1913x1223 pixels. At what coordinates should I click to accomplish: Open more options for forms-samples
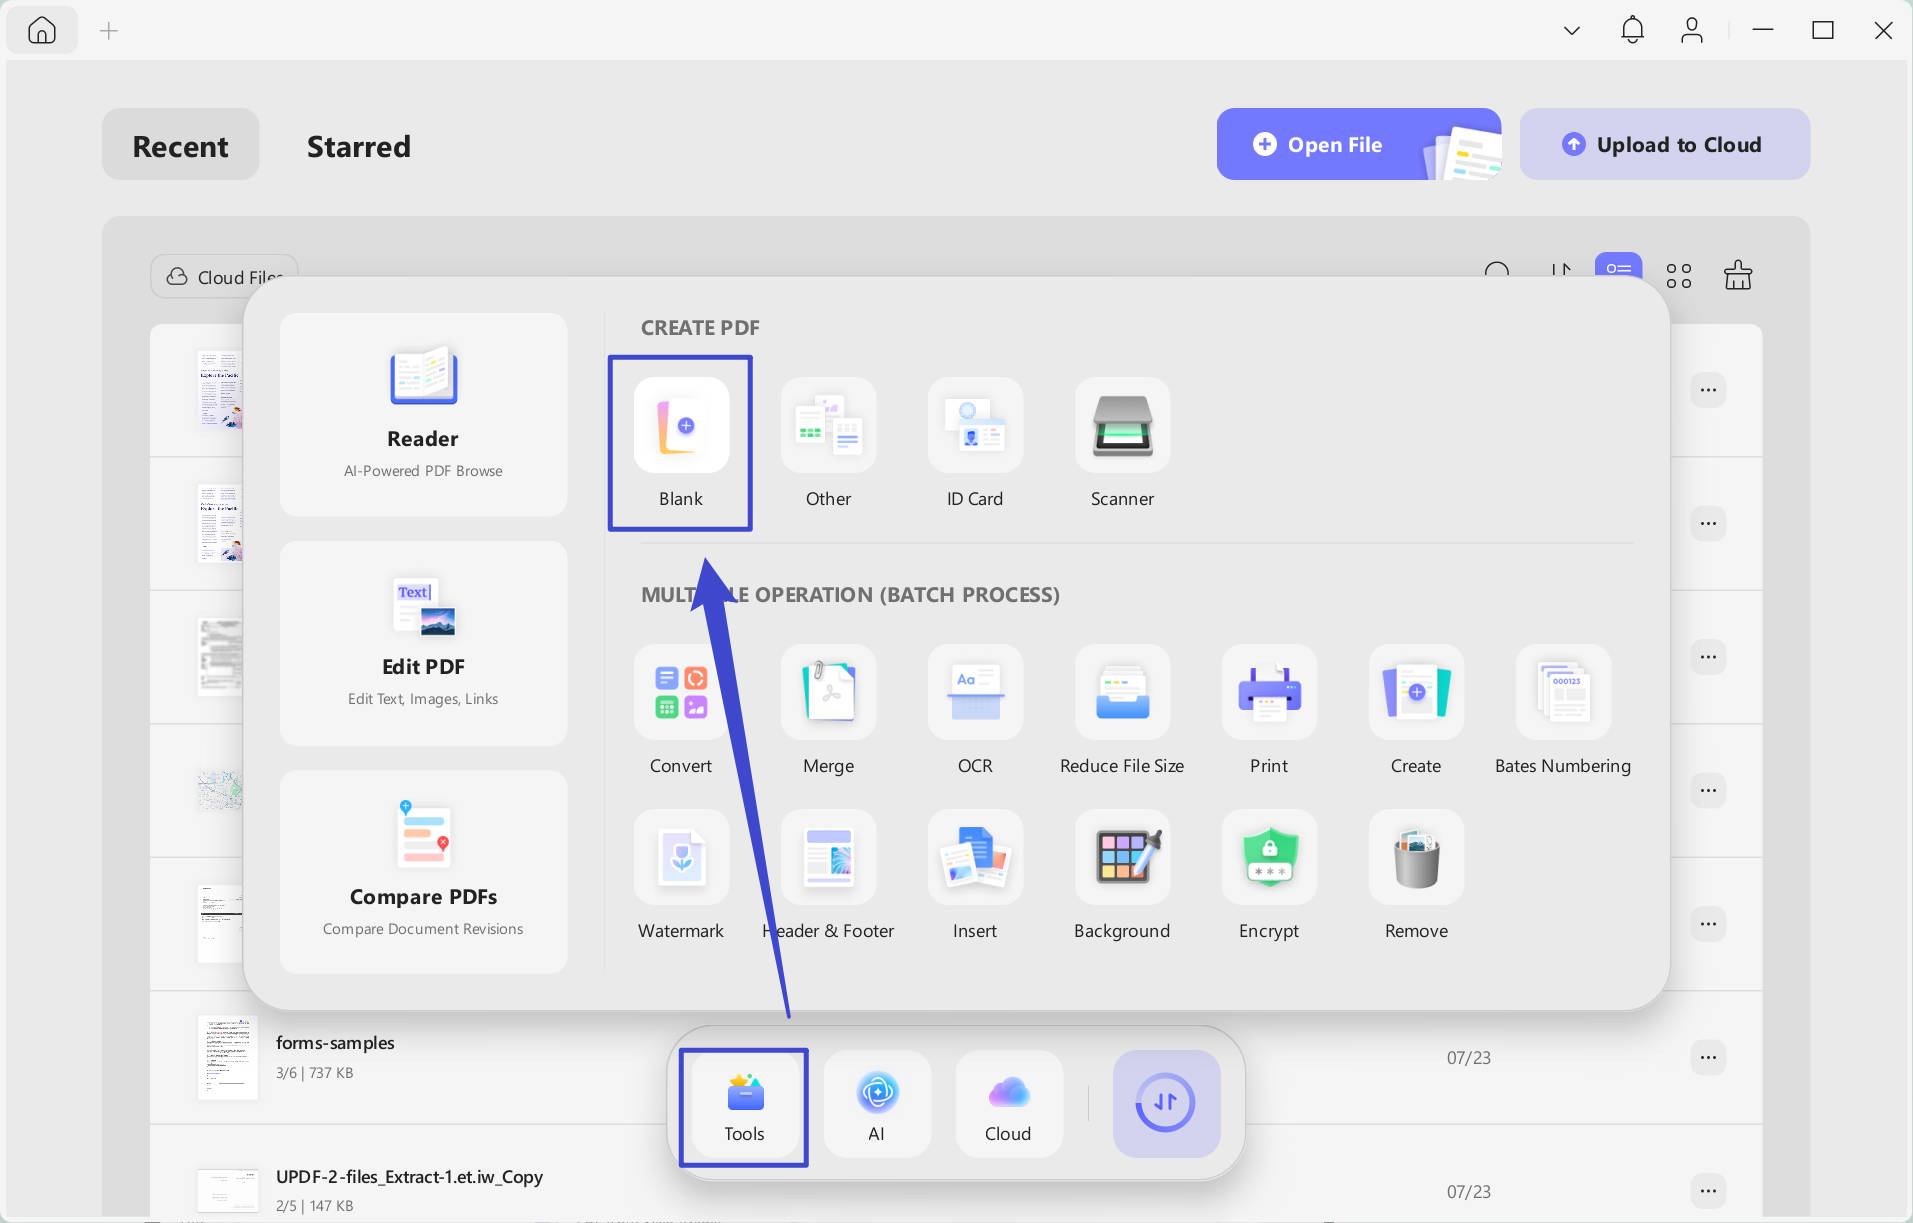pyautogui.click(x=1708, y=1057)
